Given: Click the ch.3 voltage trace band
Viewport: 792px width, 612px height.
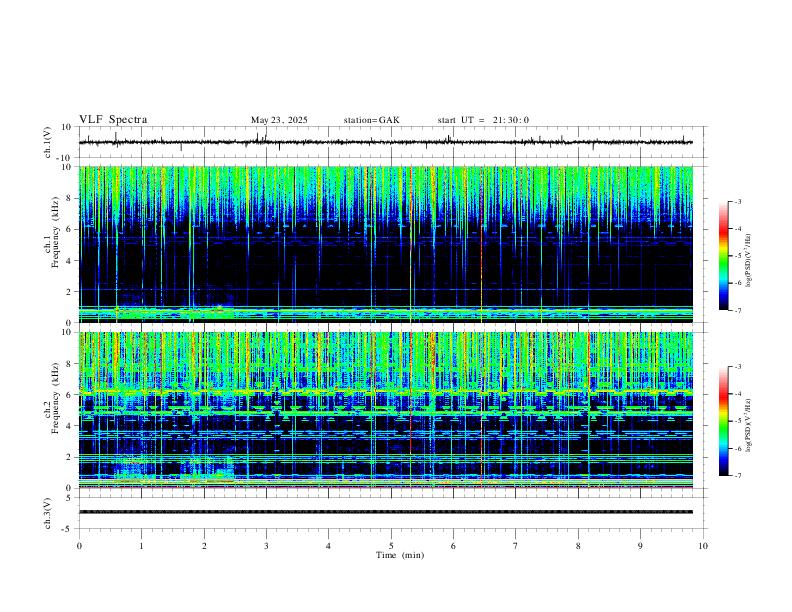Looking at the screenshot, I should pyautogui.click(x=385, y=512).
